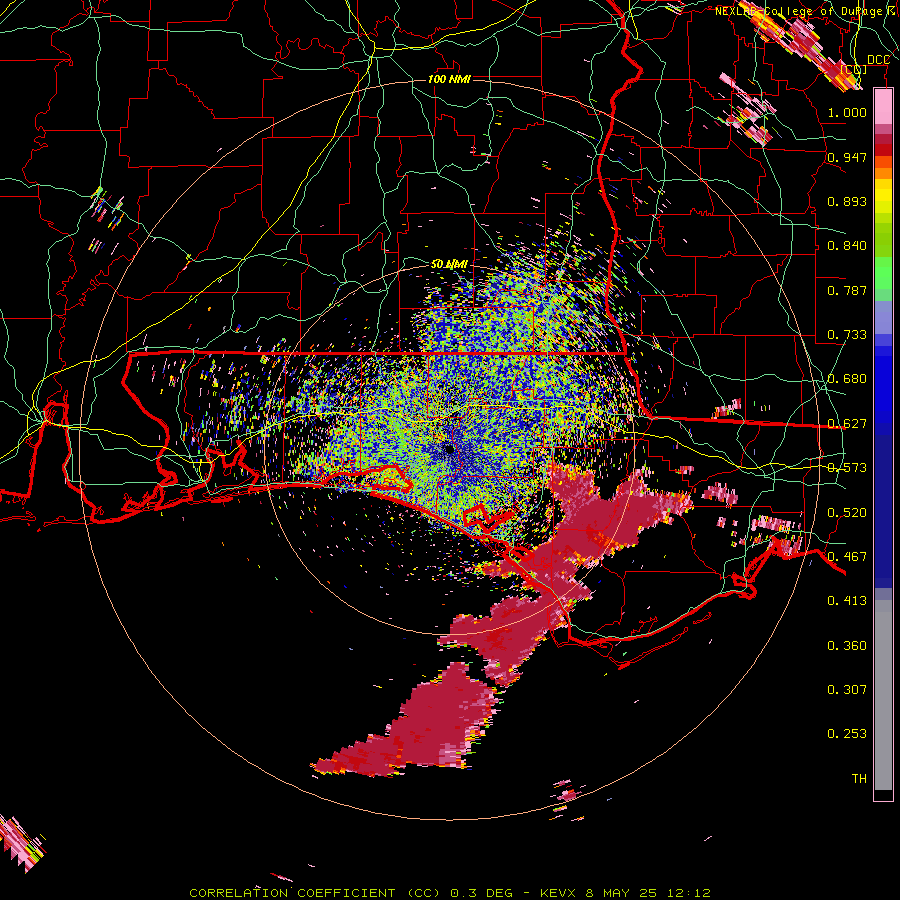Click the 0.627 legend value
Viewport: 900px width, 900px height.
pos(847,423)
